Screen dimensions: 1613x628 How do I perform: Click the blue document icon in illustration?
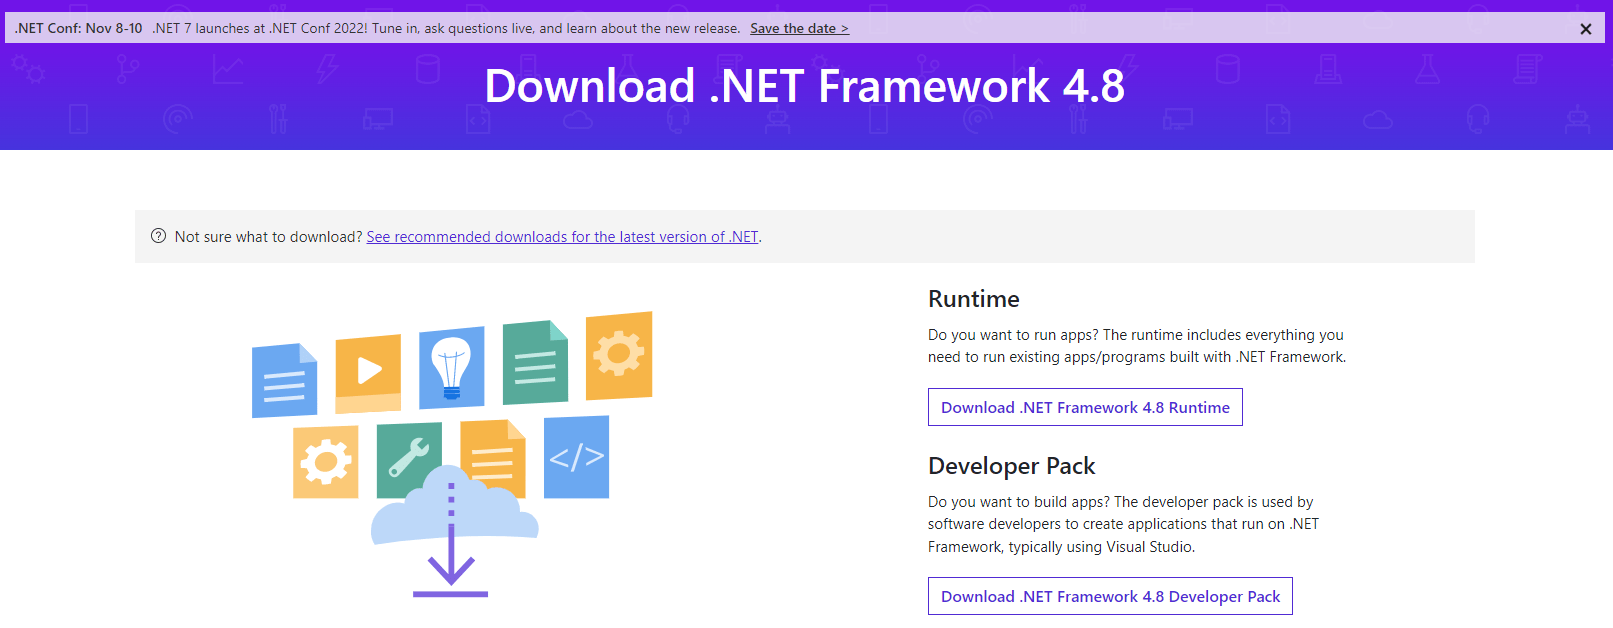pos(284,380)
